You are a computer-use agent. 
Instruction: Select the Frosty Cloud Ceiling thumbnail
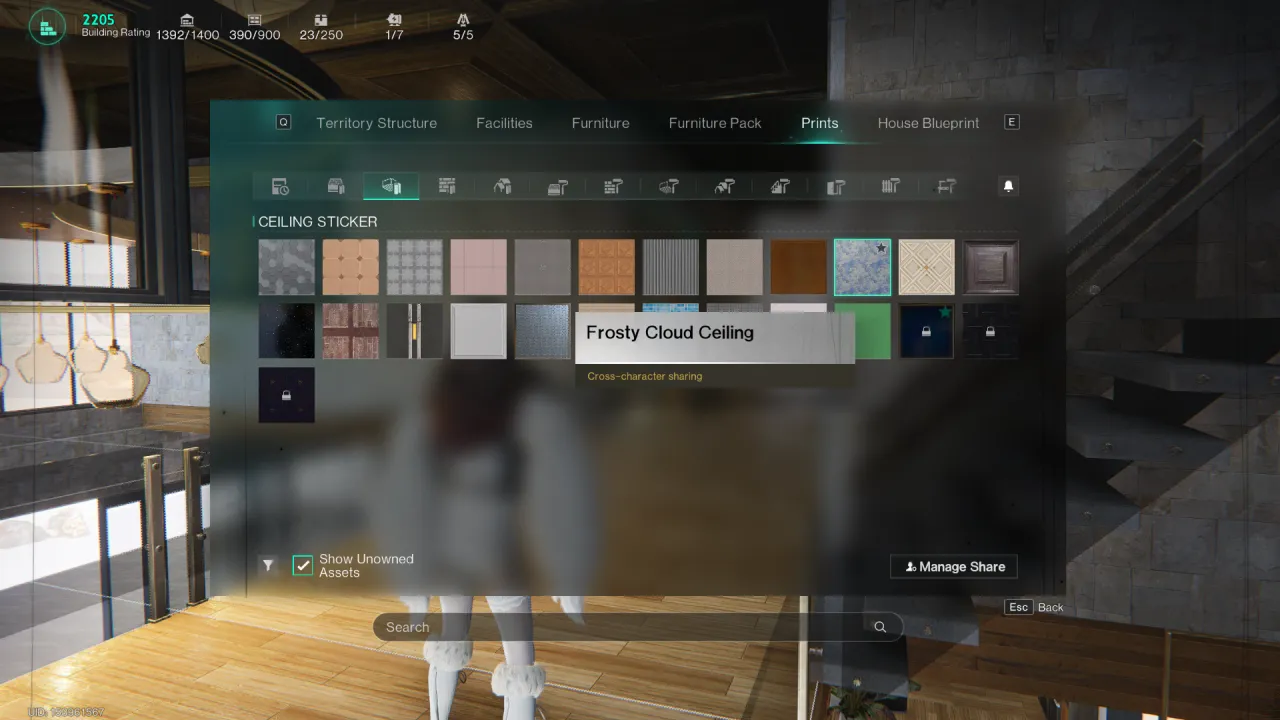[x=863, y=267]
